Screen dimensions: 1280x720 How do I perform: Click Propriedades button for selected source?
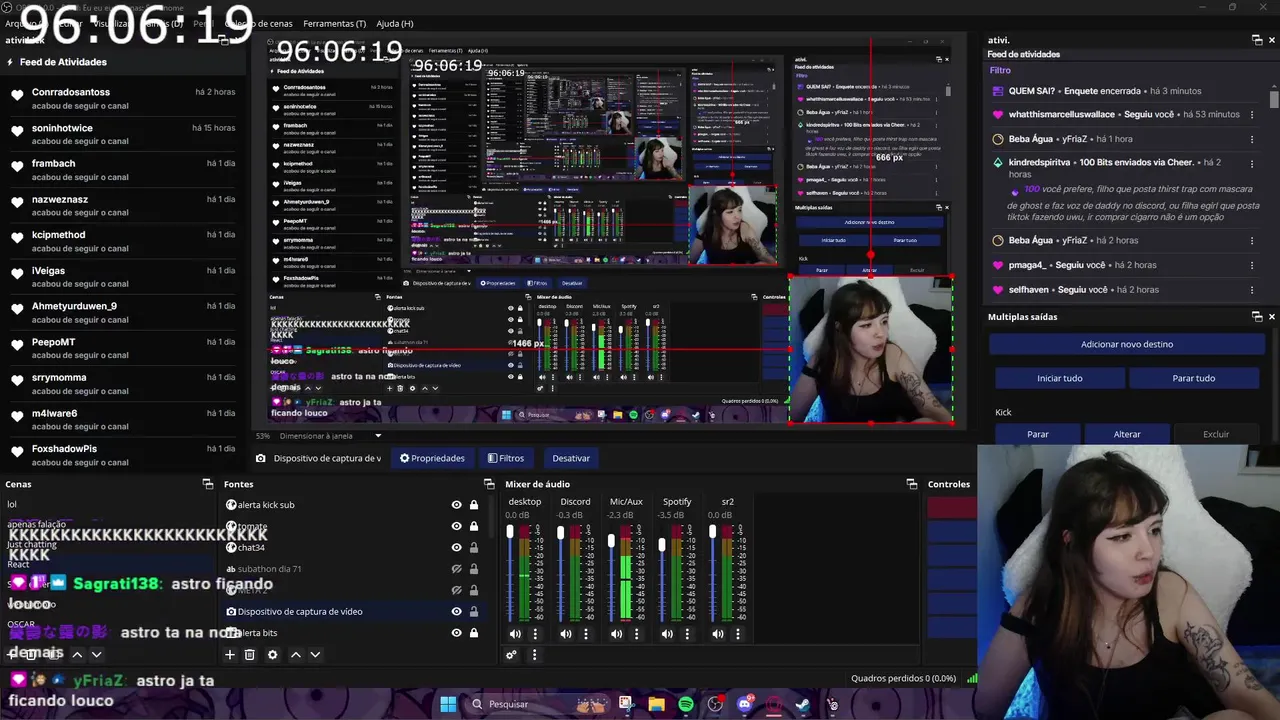tap(432, 458)
